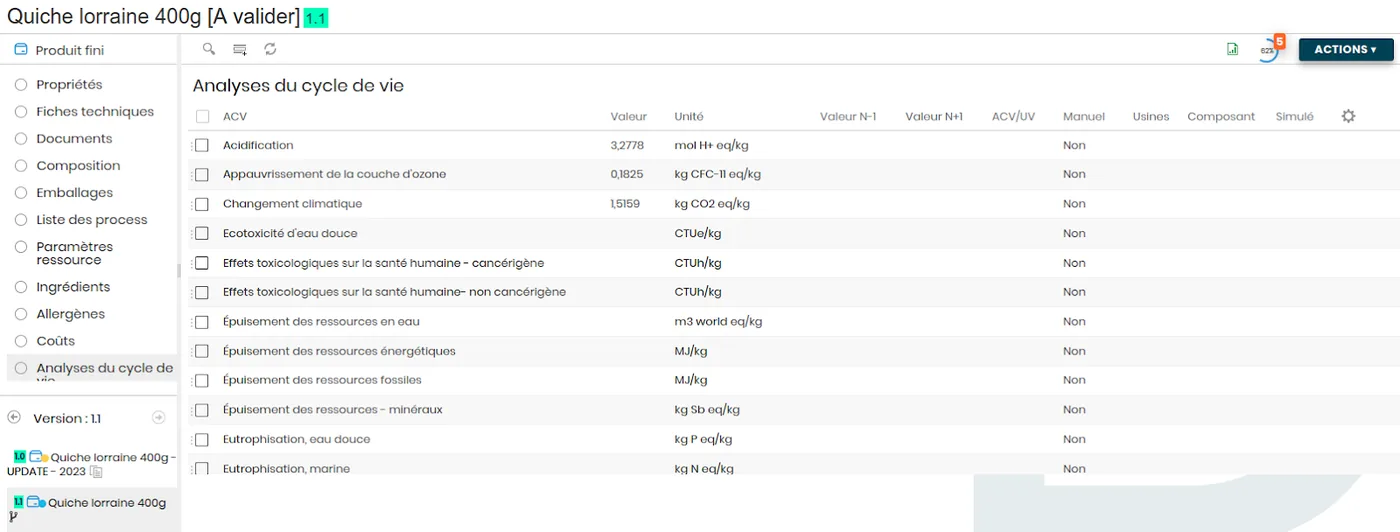Click the Produit fini box icon
This screenshot has height=532, width=1400.
(21, 49)
